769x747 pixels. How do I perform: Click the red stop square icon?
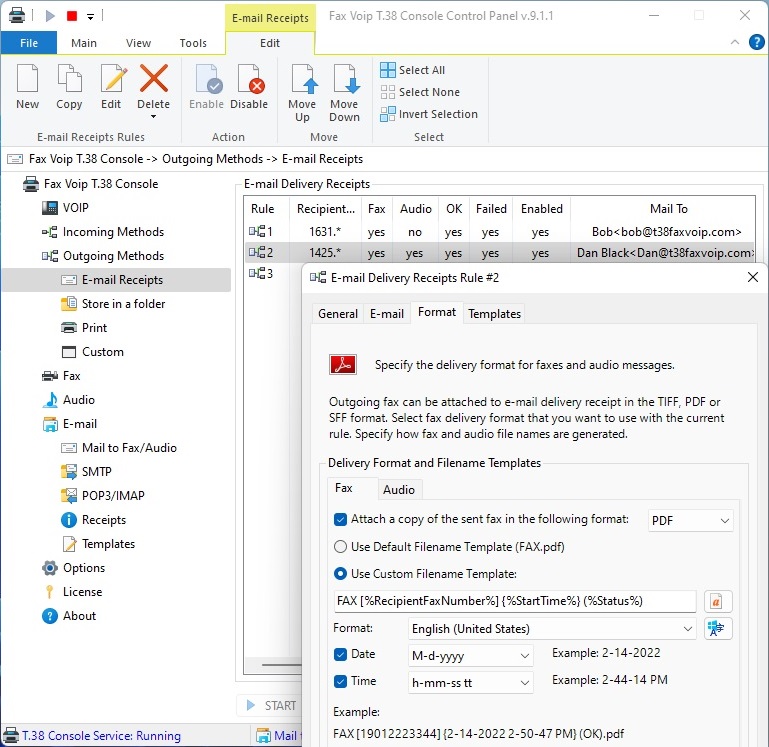(72, 16)
